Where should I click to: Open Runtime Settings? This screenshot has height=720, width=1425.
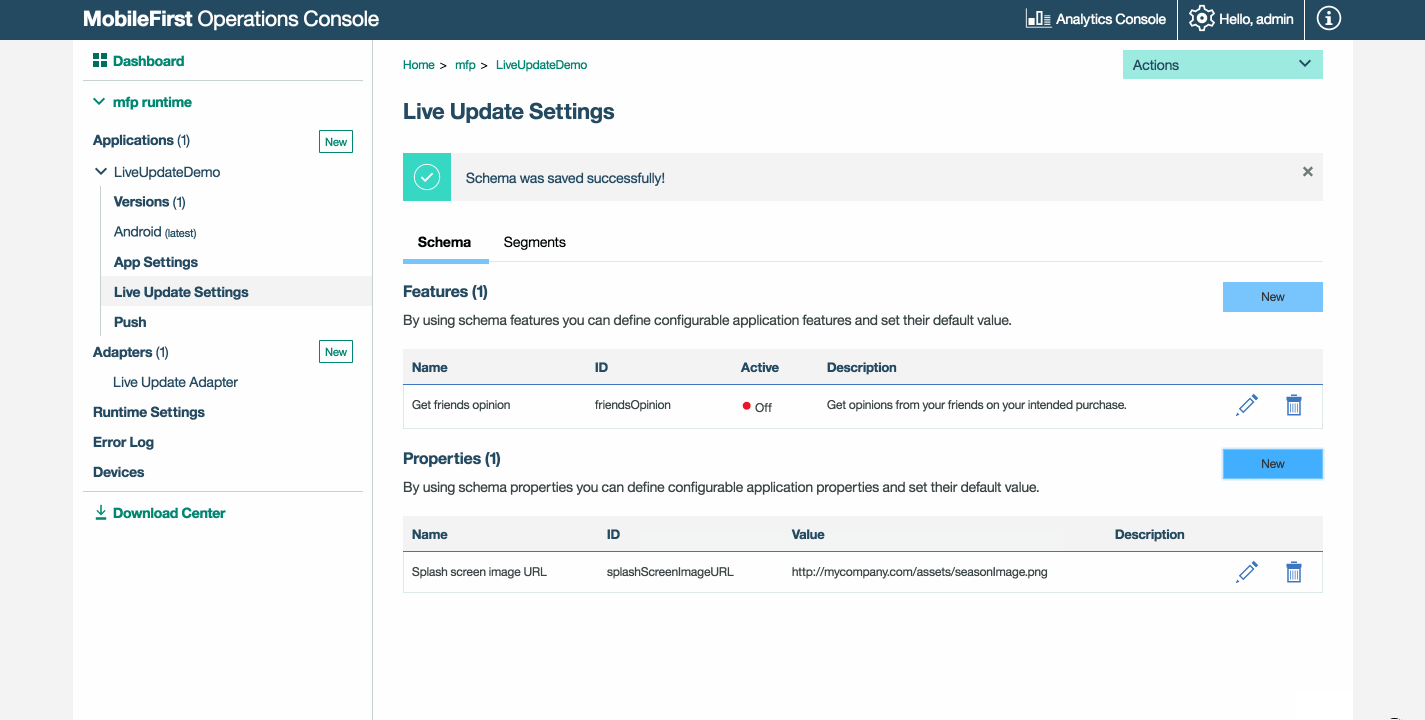(149, 412)
